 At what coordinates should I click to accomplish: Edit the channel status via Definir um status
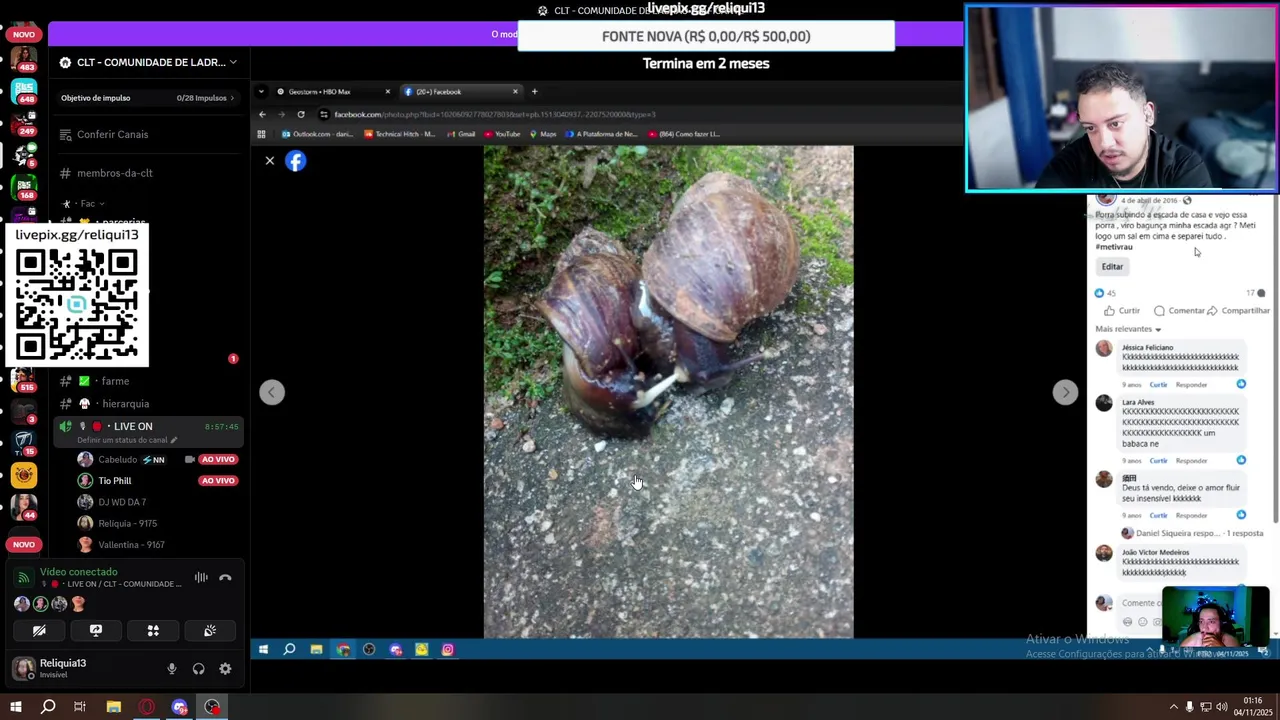[127, 440]
